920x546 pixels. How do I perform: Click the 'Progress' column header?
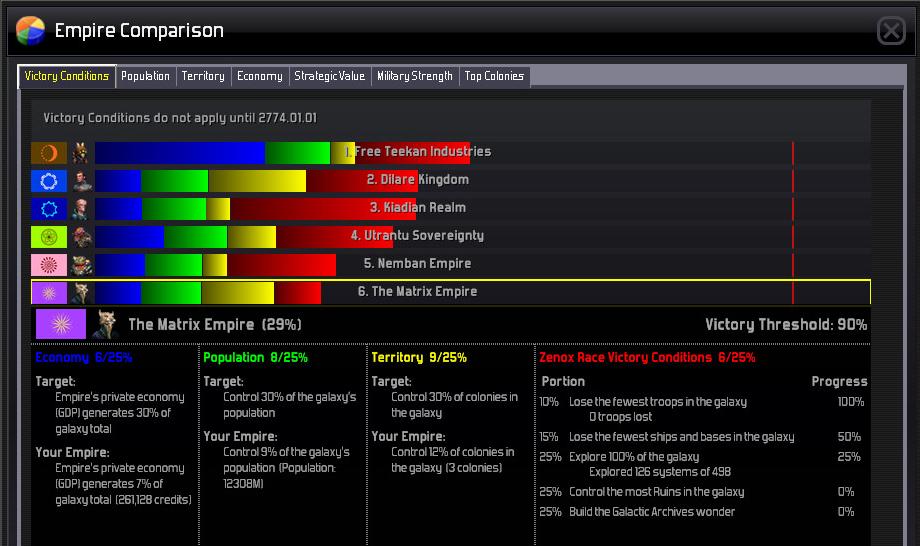pos(839,382)
